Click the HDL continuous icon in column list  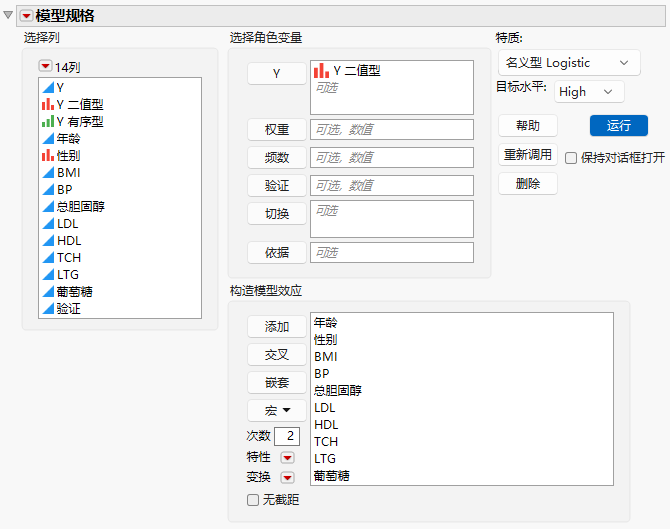click(x=48, y=241)
